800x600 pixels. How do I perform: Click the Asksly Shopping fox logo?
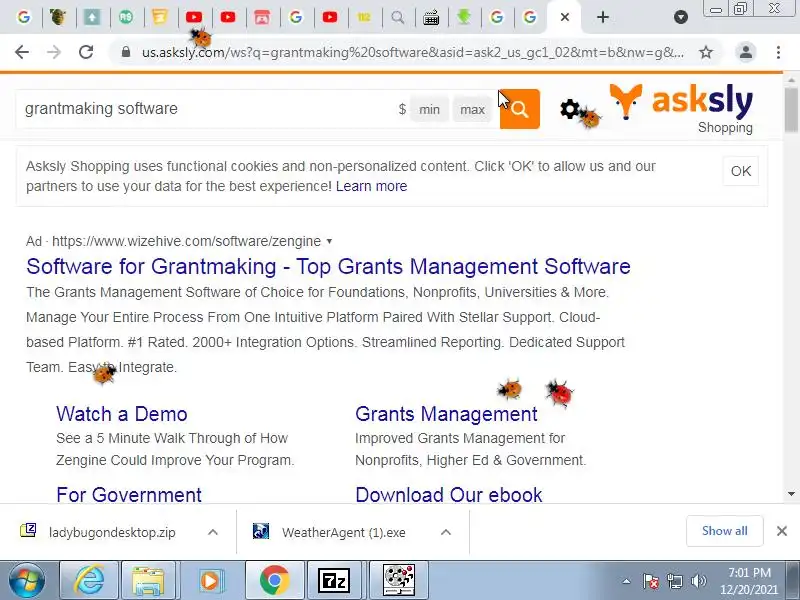coord(681,109)
